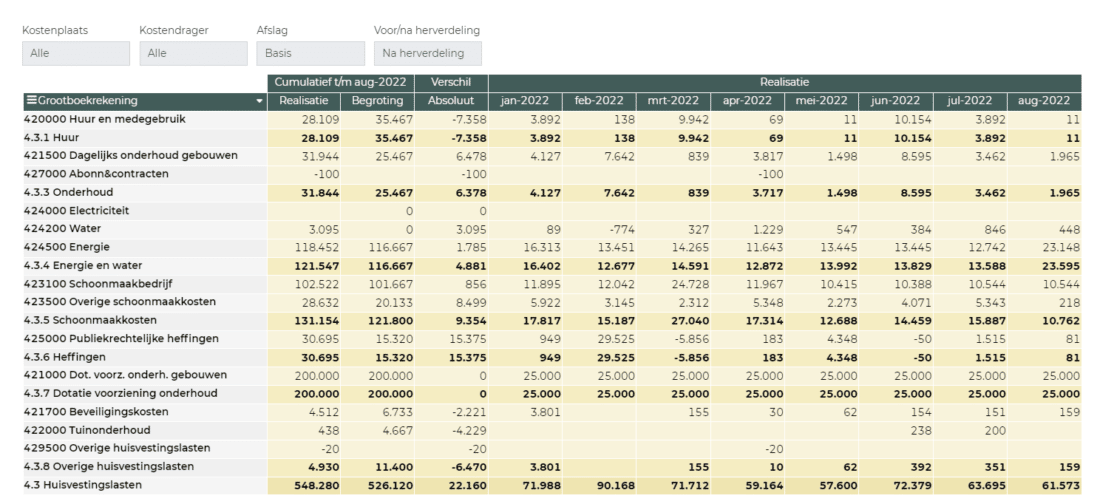Open the Kostenplaats filter dropdown
Viewport: 1100px width, 504px height.
(76, 53)
